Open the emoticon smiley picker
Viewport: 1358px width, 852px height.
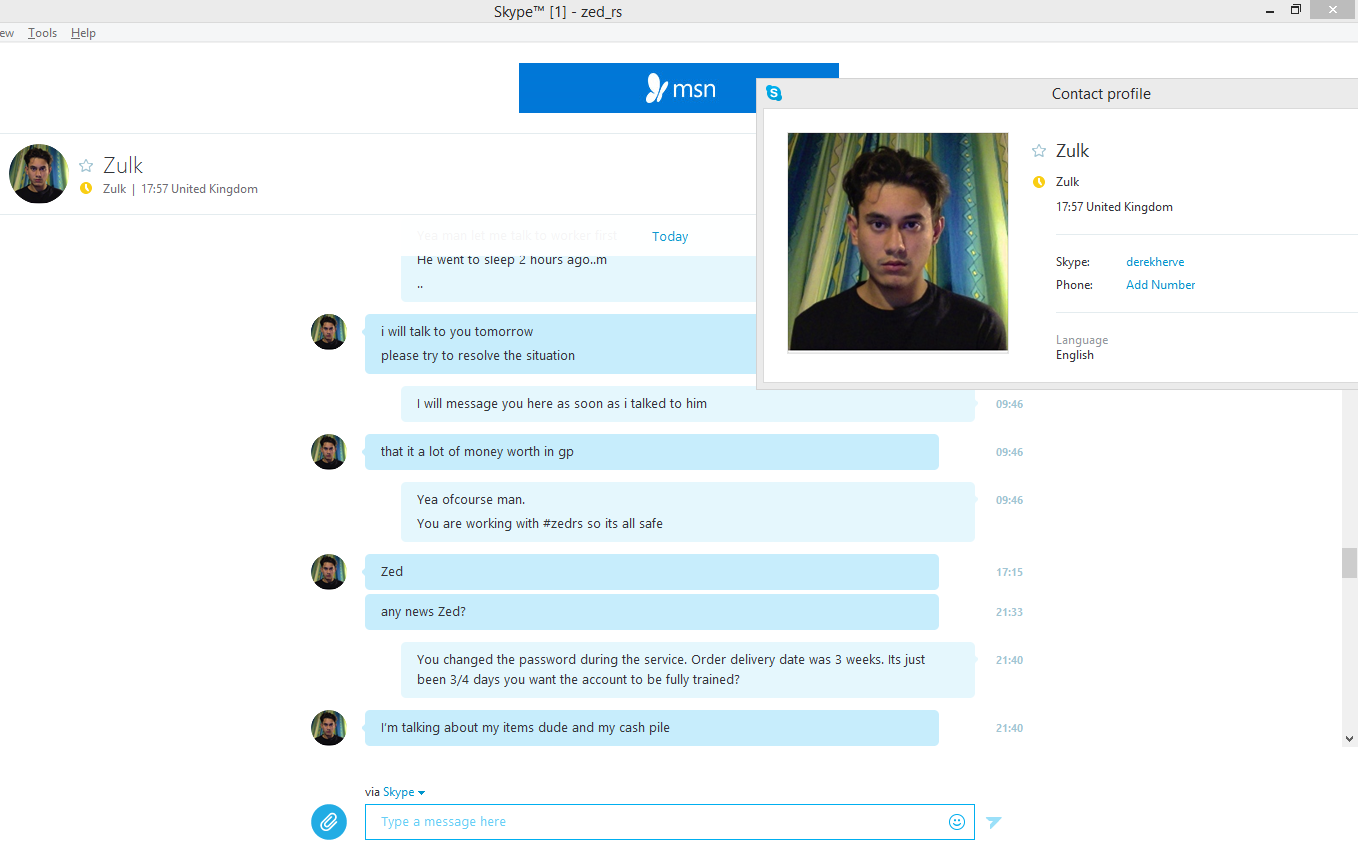(x=957, y=822)
